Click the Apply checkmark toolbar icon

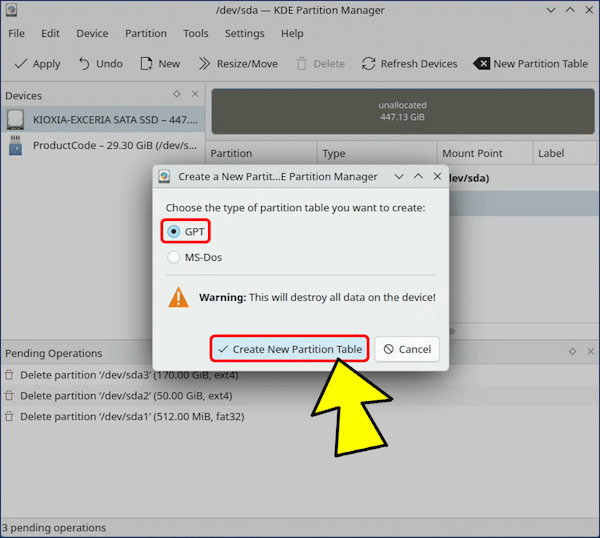19,64
